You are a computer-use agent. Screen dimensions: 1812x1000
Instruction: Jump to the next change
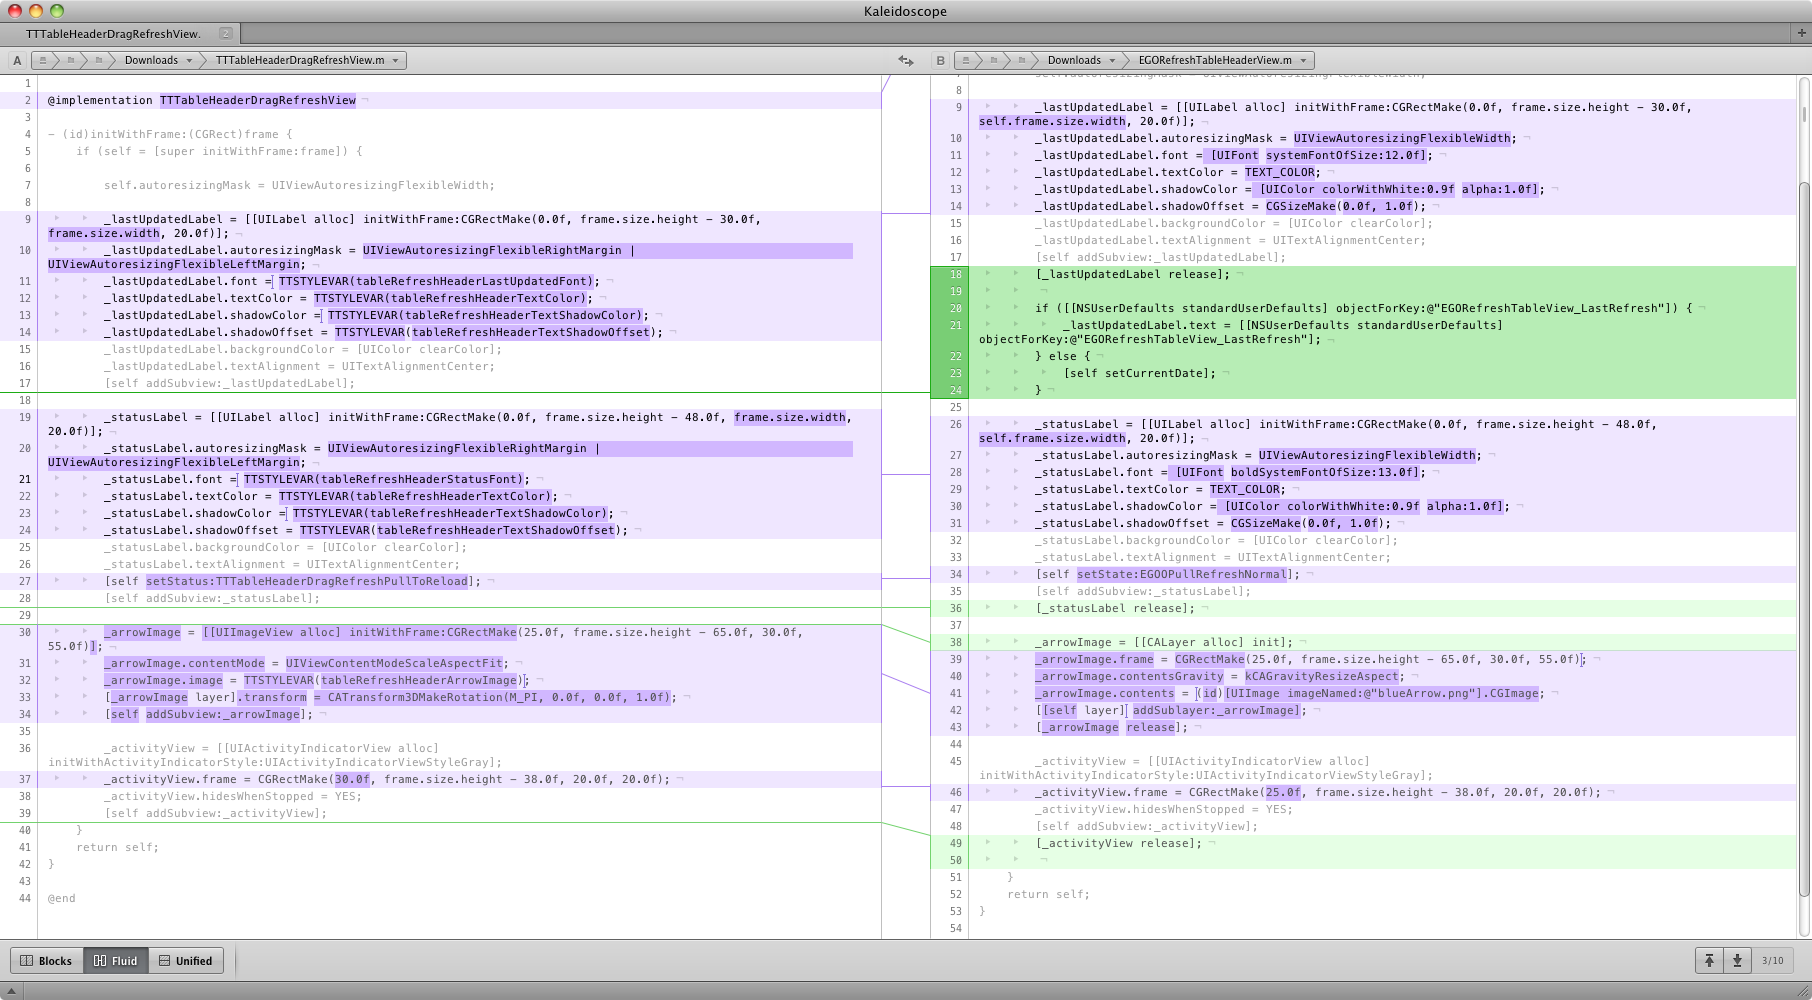1737,960
